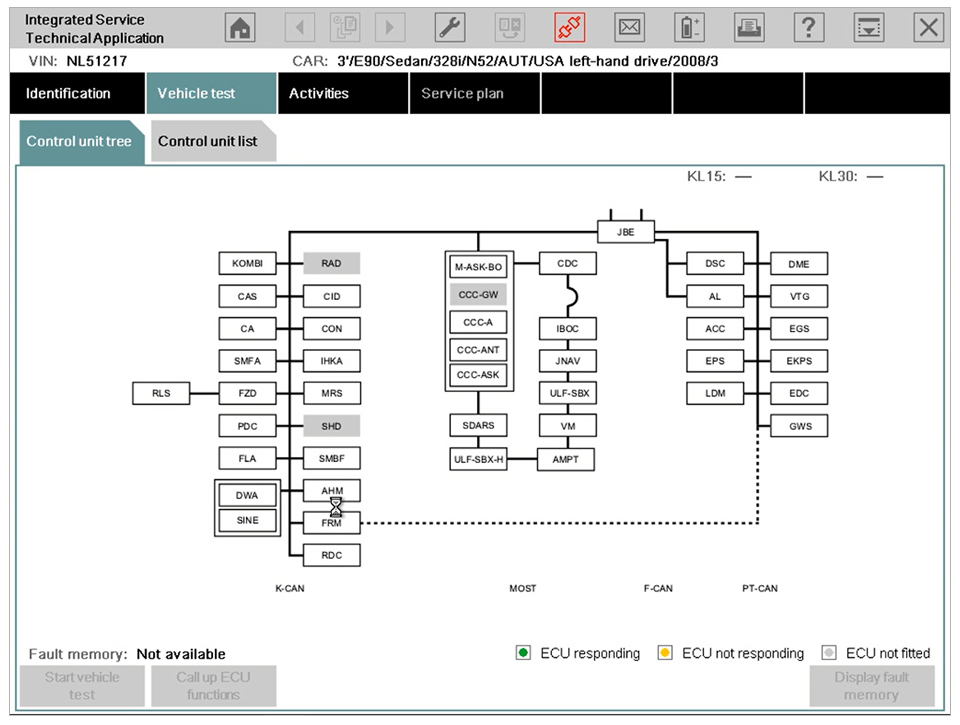960x725 pixels.
Task: Click the Display fault memory button
Action: [872, 686]
